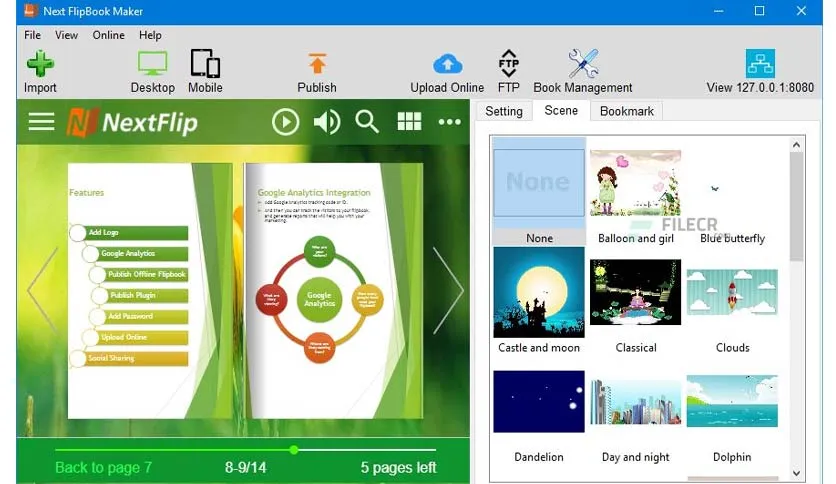
Task: Click the Publish arrow icon
Action: click(x=317, y=64)
